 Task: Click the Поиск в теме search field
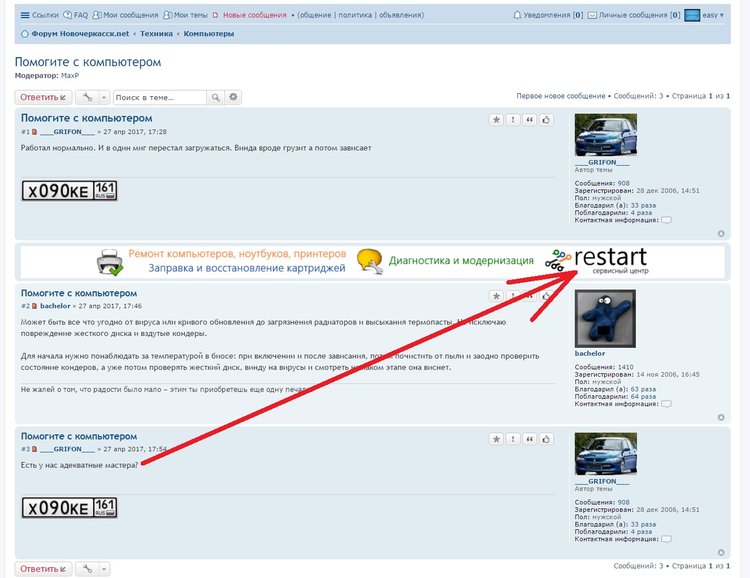click(x=159, y=97)
